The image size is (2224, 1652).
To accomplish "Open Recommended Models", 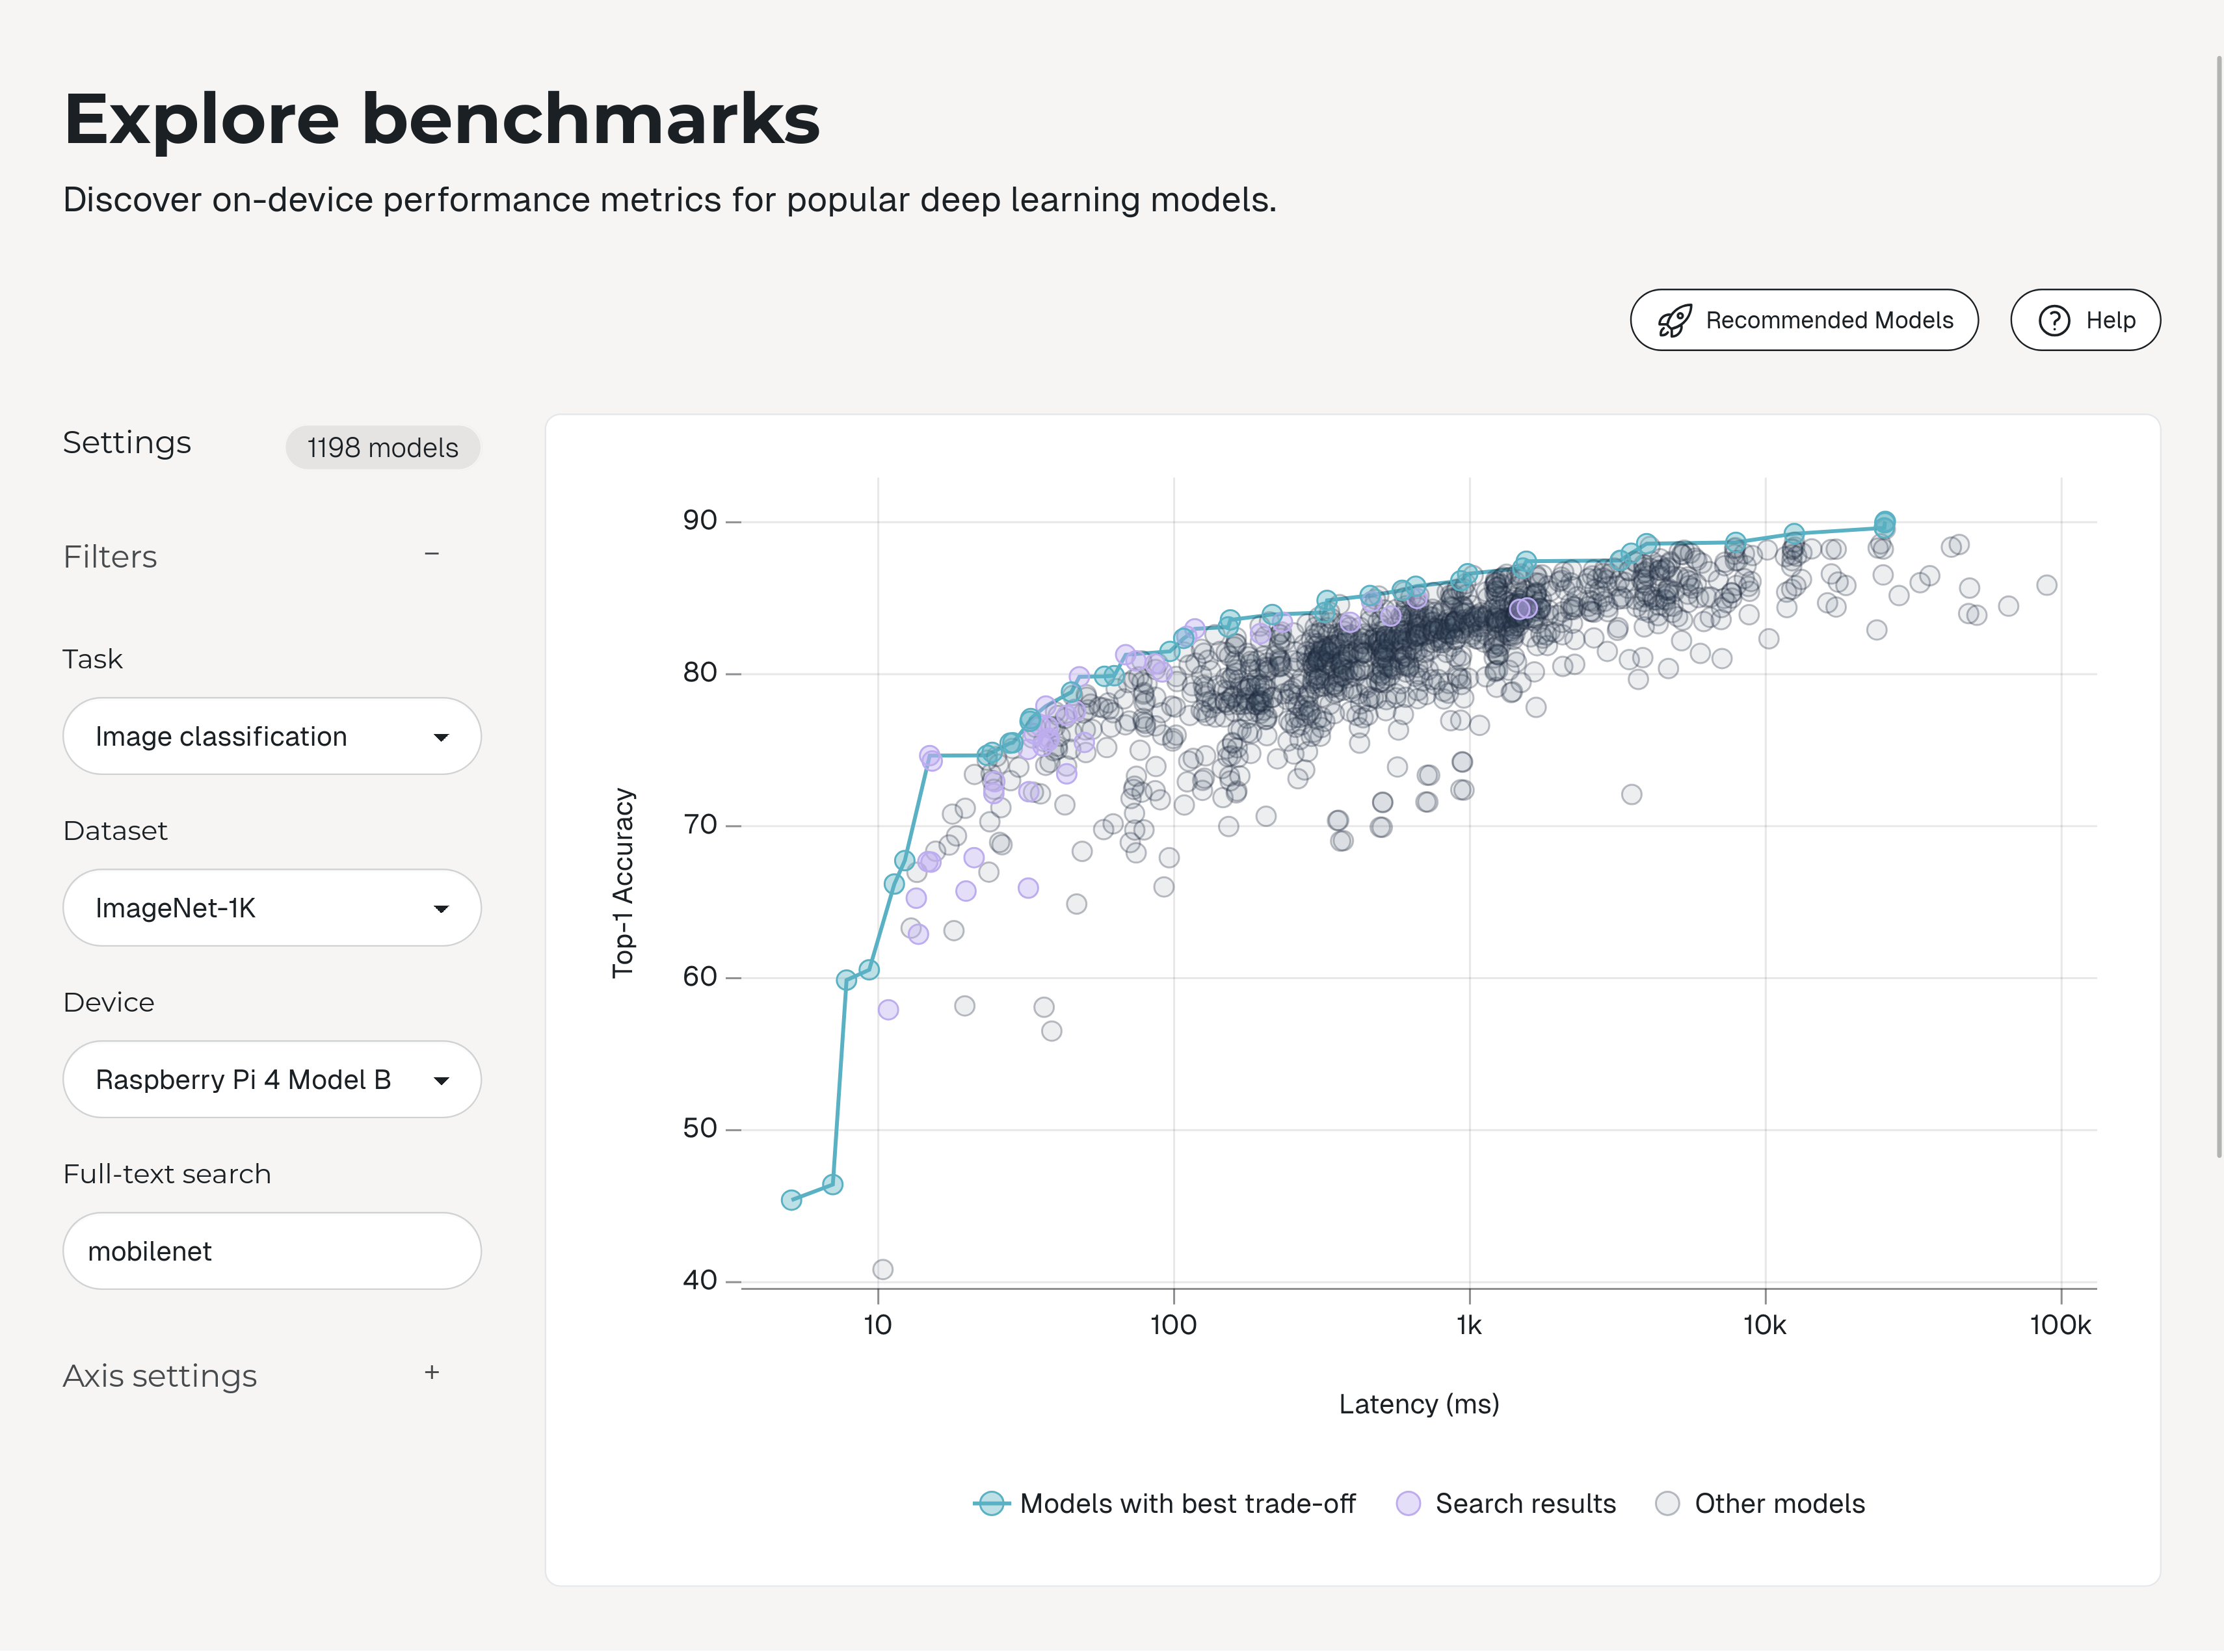I will (1803, 320).
